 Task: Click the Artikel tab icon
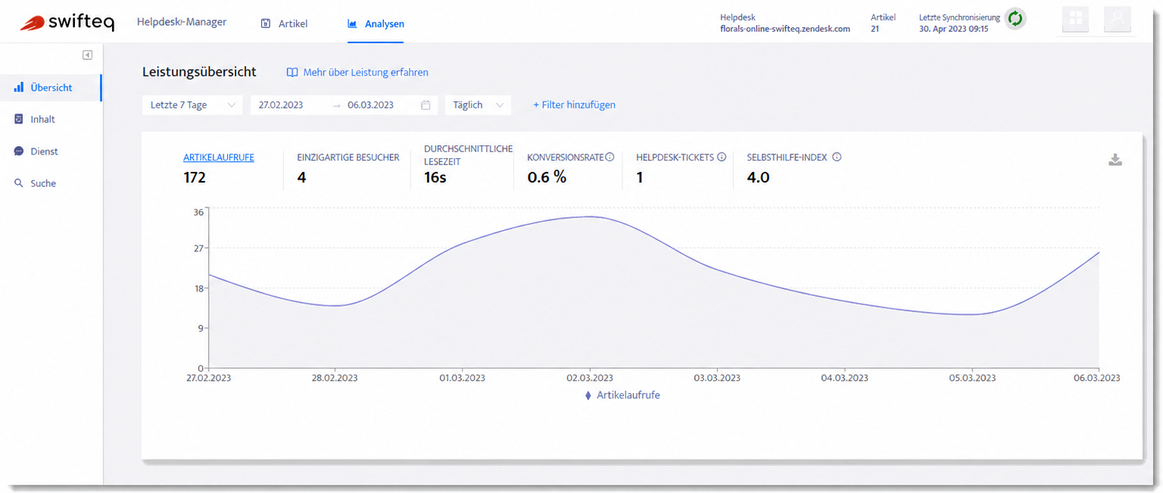[x=266, y=24]
